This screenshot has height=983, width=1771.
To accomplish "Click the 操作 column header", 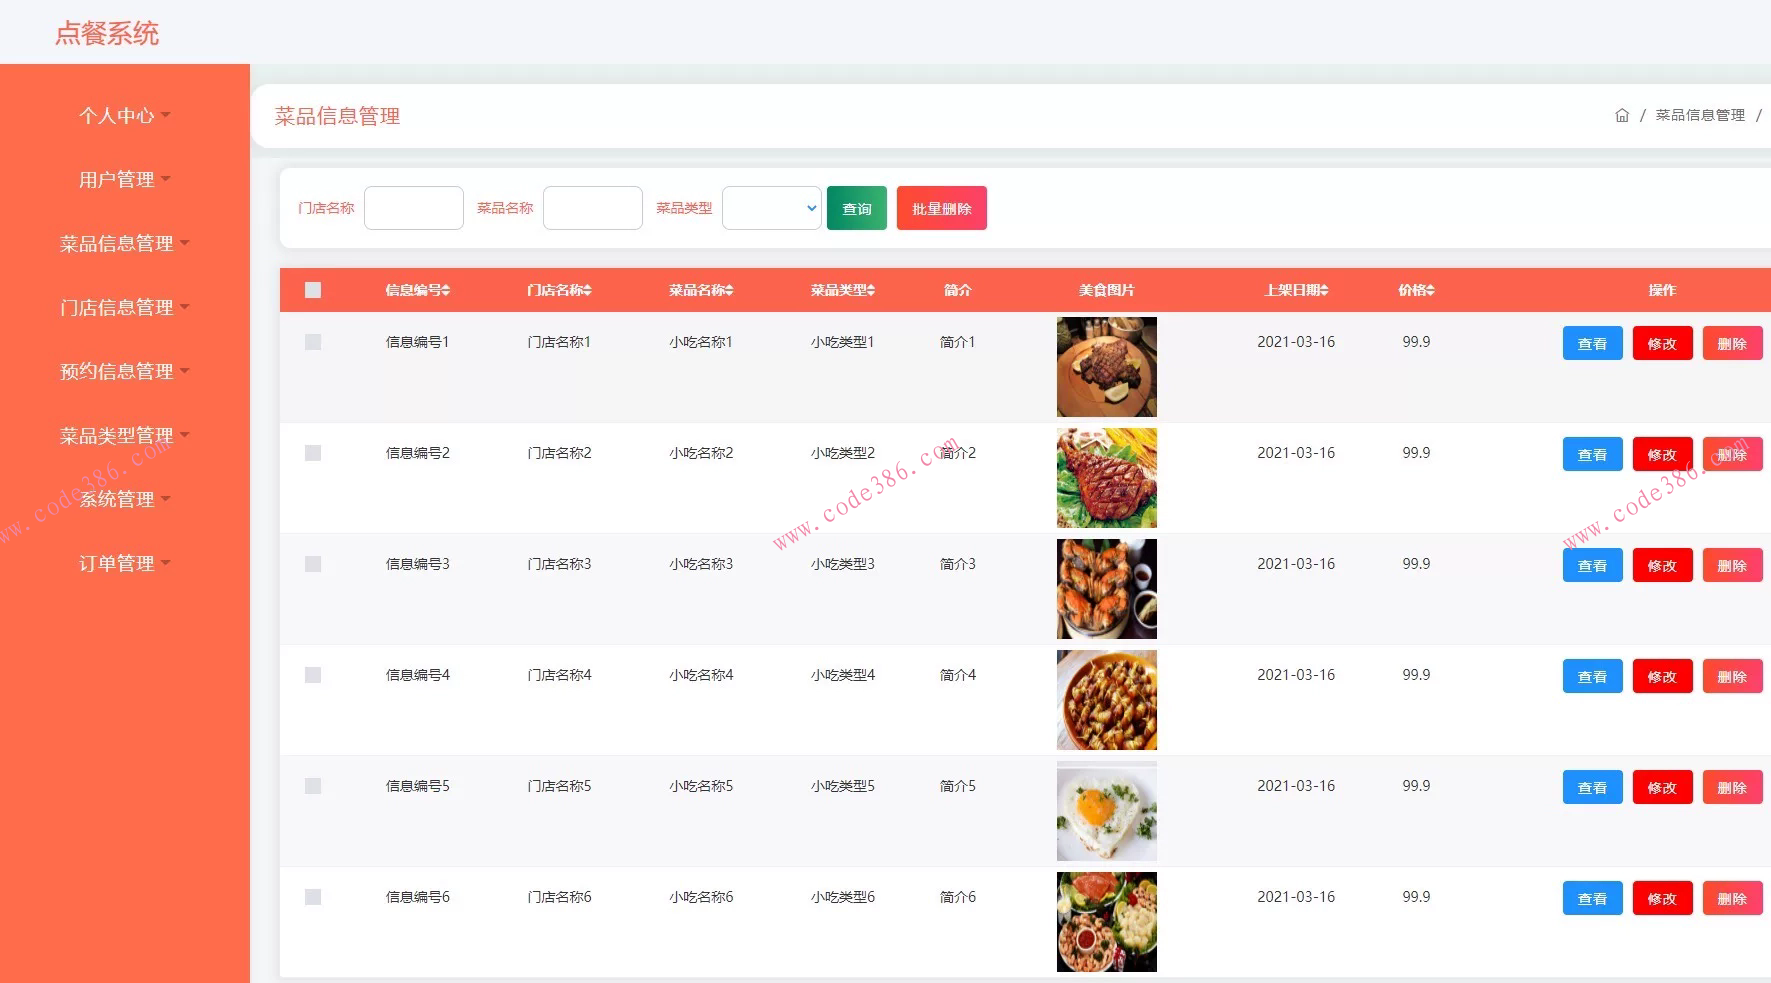I will point(1662,290).
